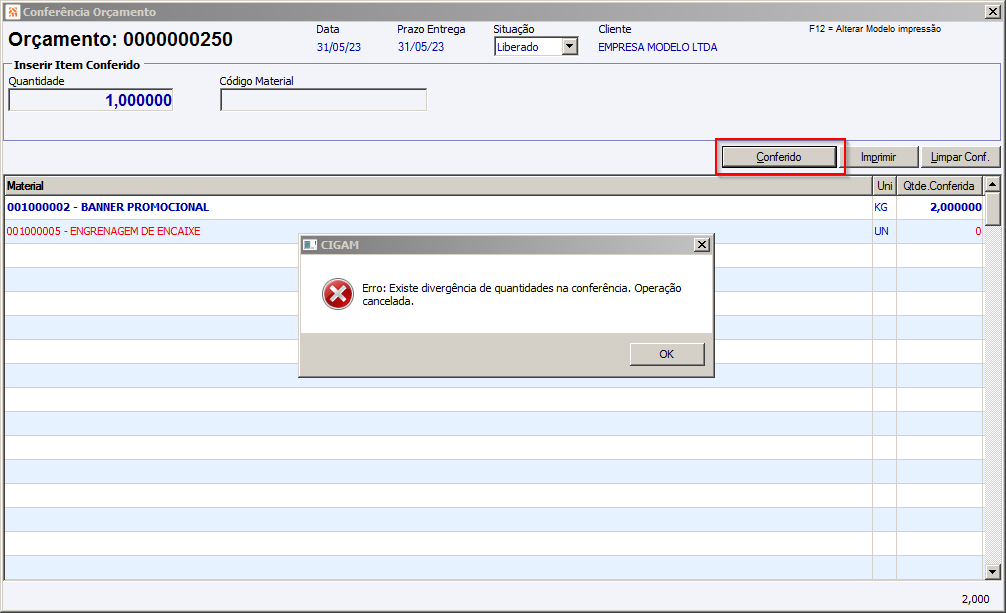Viewport: 1006px width, 613px height.
Task: Close the Conferência Orçamento window
Action: (992, 12)
